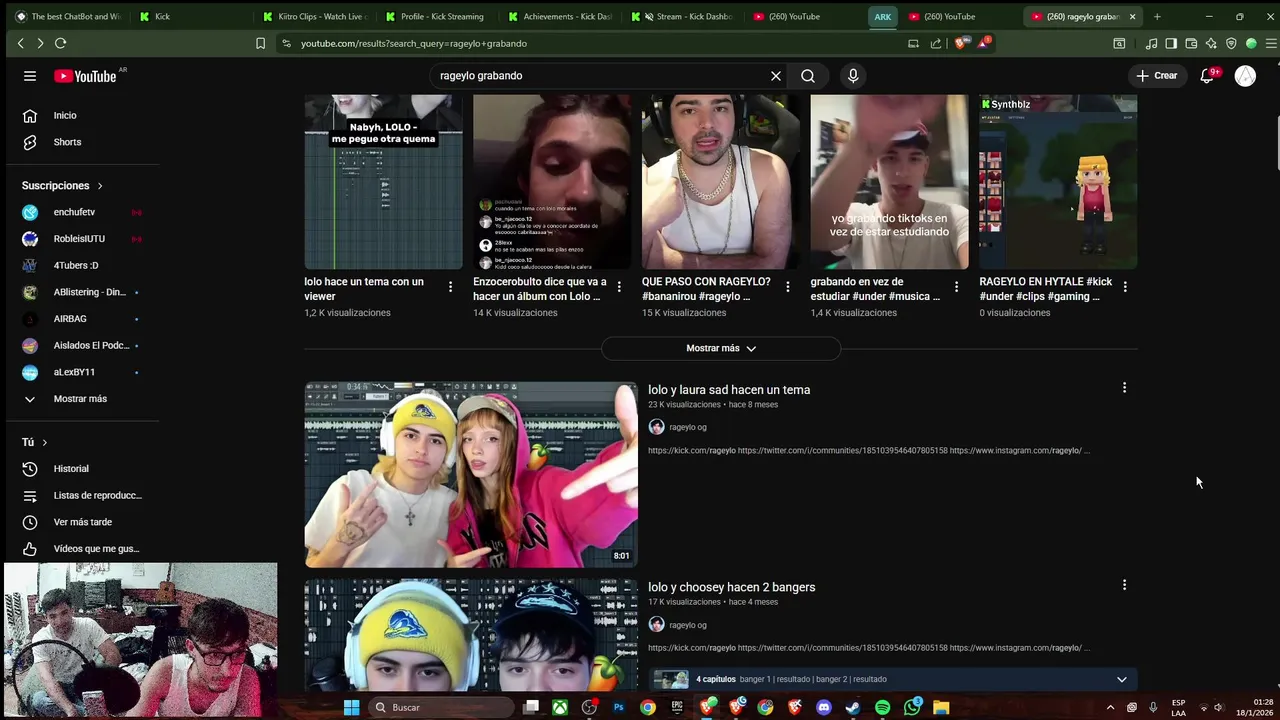1280x720 pixels.
Task: Open the browser main menu hamburger
Action: (1271, 43)
